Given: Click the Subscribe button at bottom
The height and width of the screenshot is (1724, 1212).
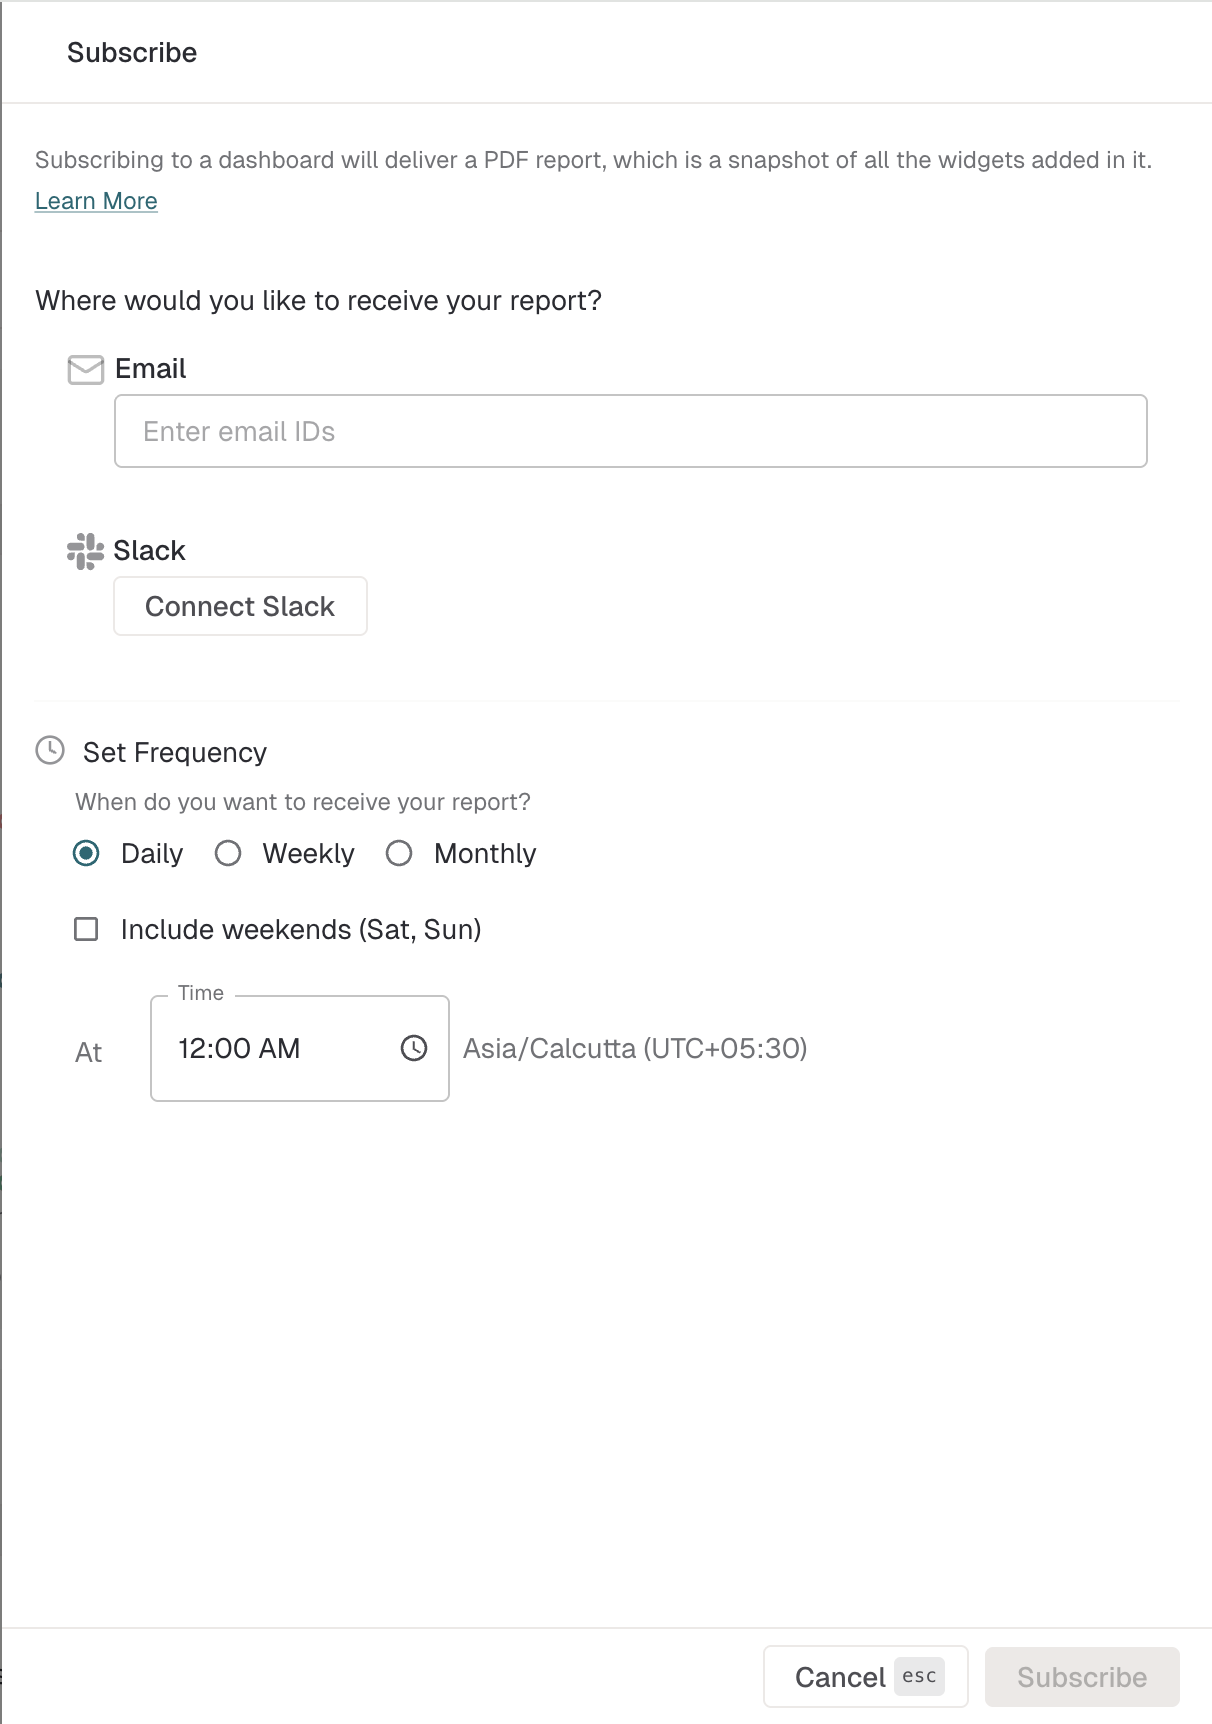Looking at the screenshot, I should (1082, 1677).
